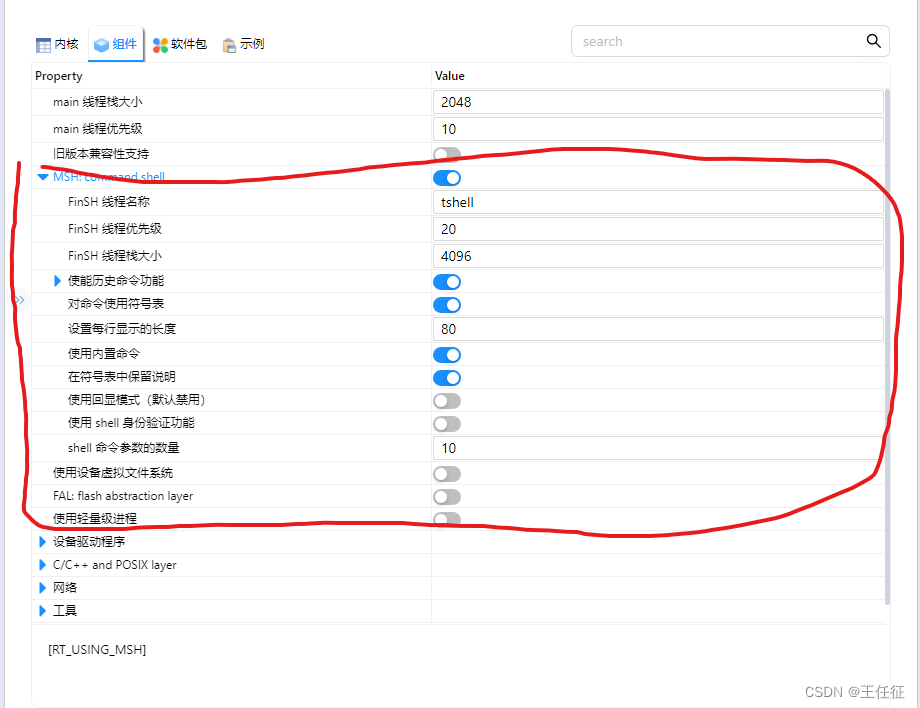Disable the 使用内置命令 toggle
This screenshot has height=708, width=920.
[446, 355]
